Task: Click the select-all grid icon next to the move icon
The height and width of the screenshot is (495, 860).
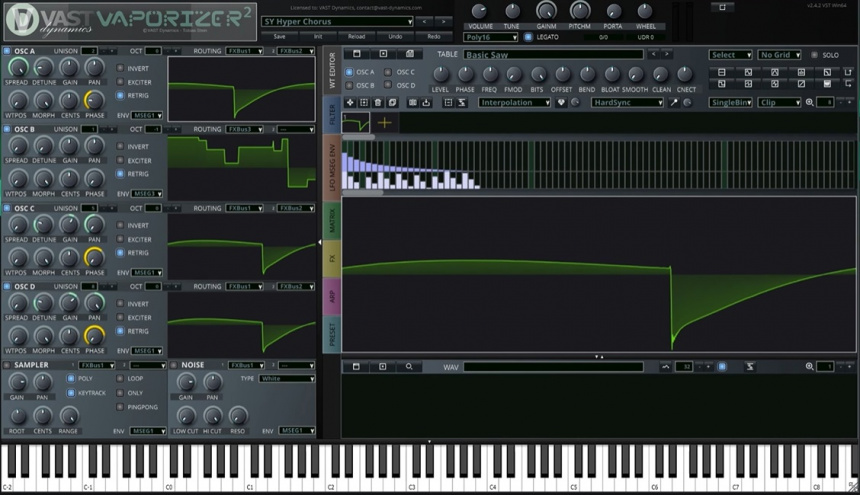Action: (x=364, y=103)
